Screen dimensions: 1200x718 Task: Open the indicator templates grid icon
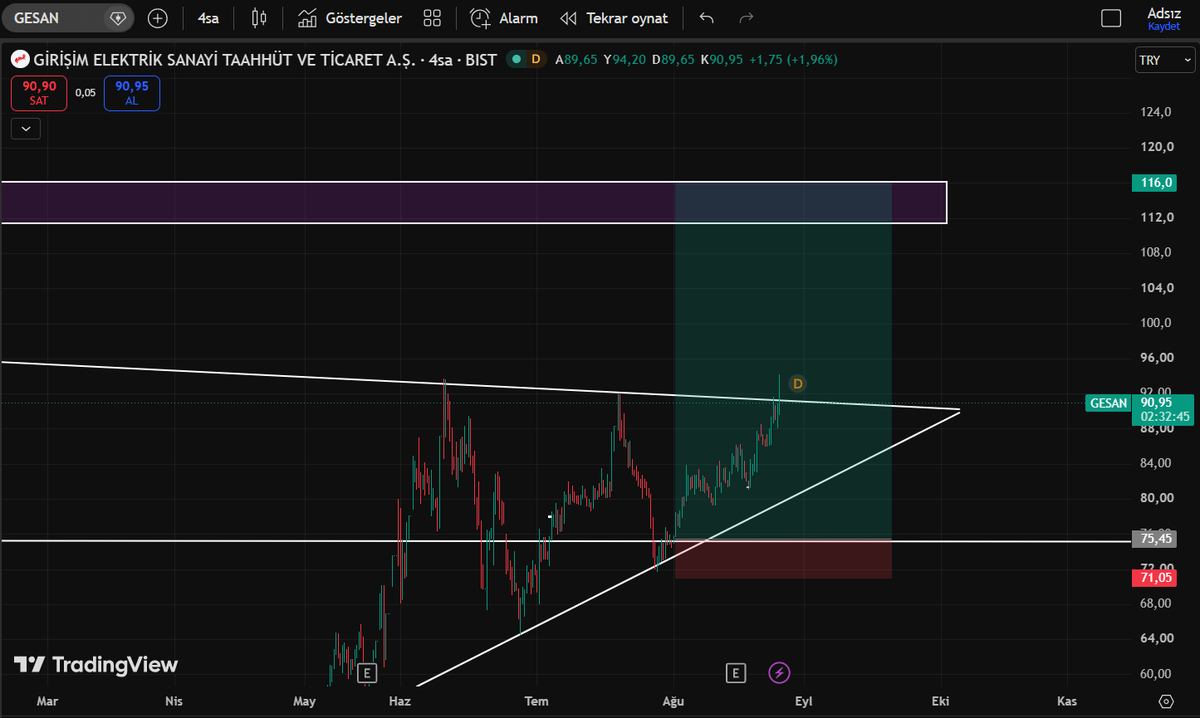(x=432, y=18)
